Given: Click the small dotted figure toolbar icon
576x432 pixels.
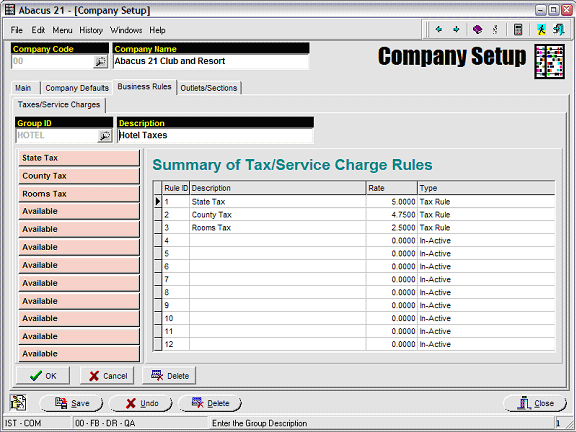Looking at the screenshot, I should point(495,29).
